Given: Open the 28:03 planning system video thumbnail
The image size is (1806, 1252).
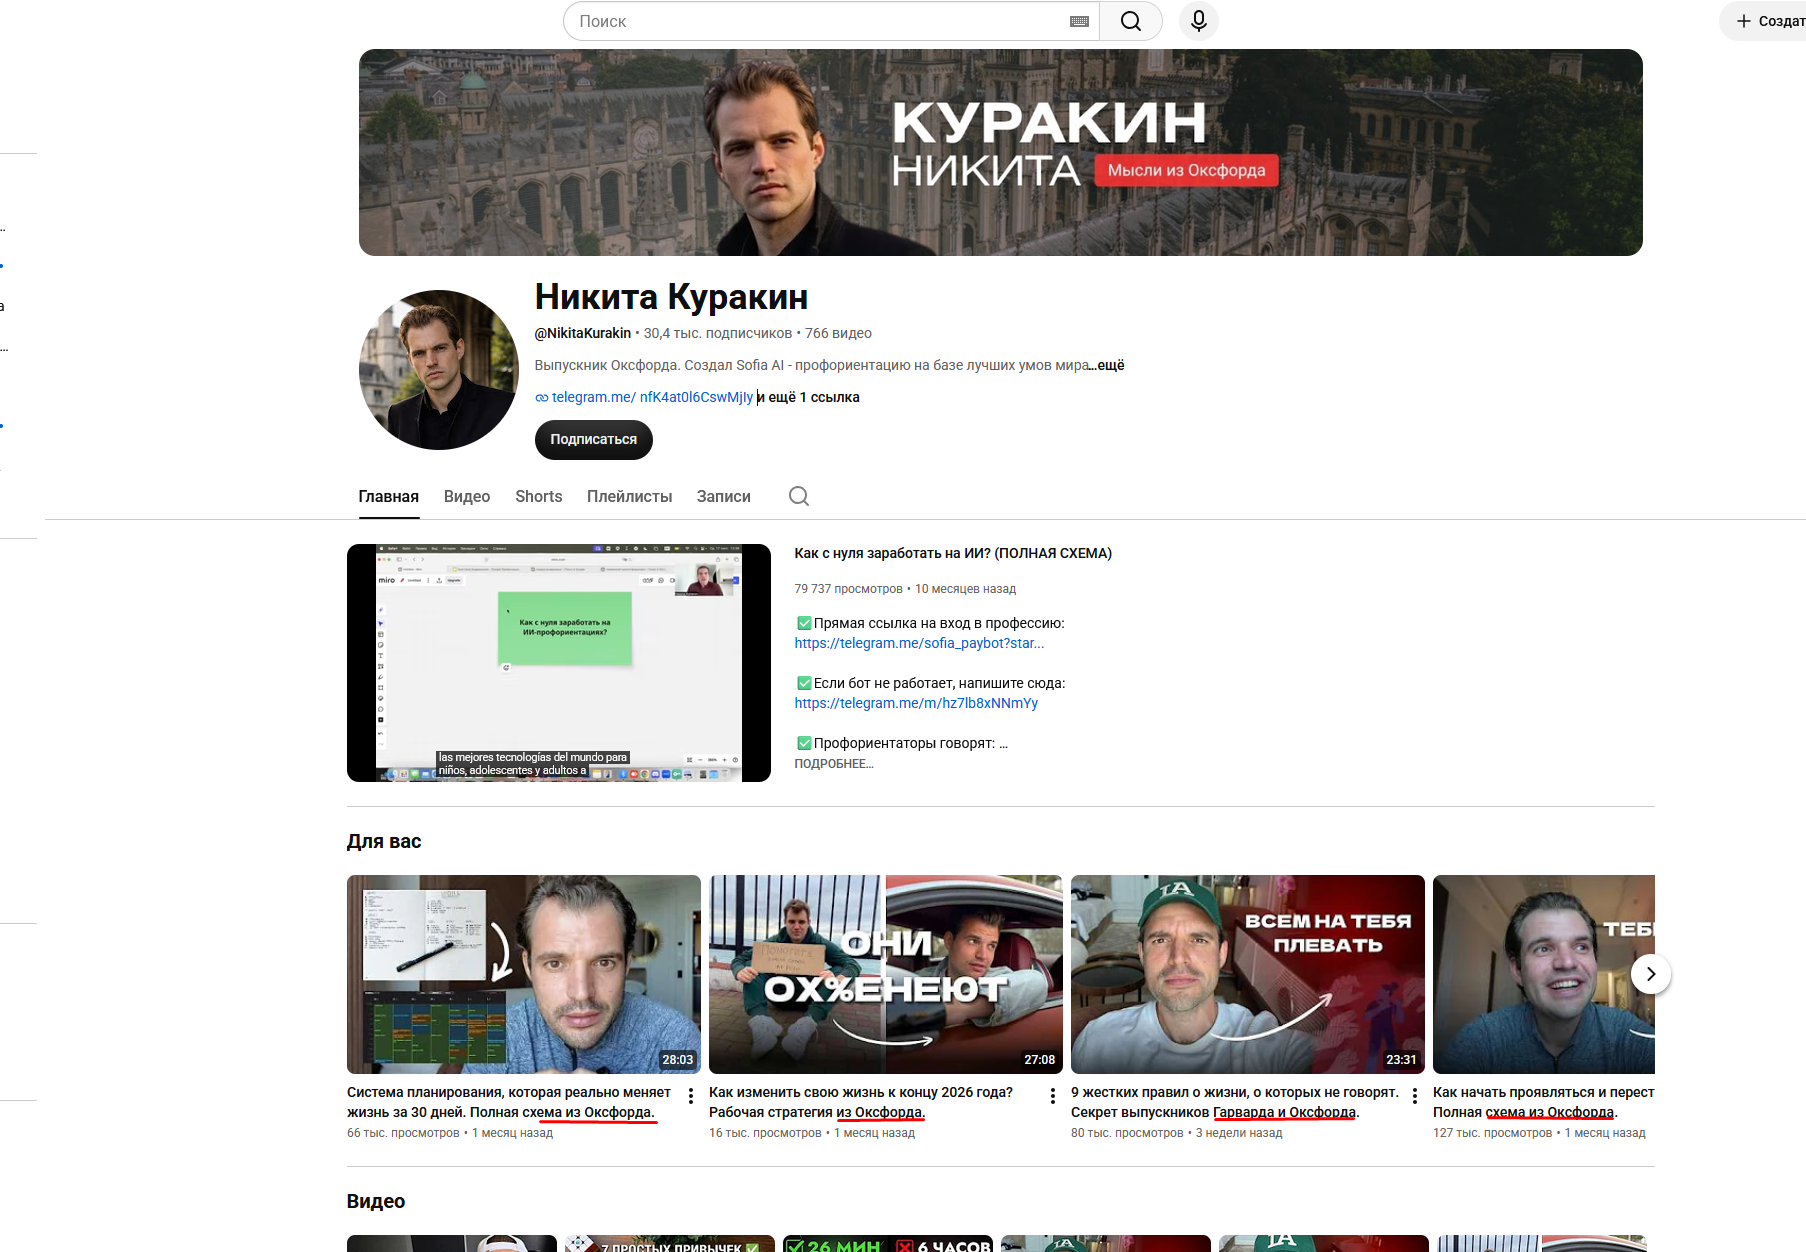Looking at the screenshot, I should (x=524, y=974).
